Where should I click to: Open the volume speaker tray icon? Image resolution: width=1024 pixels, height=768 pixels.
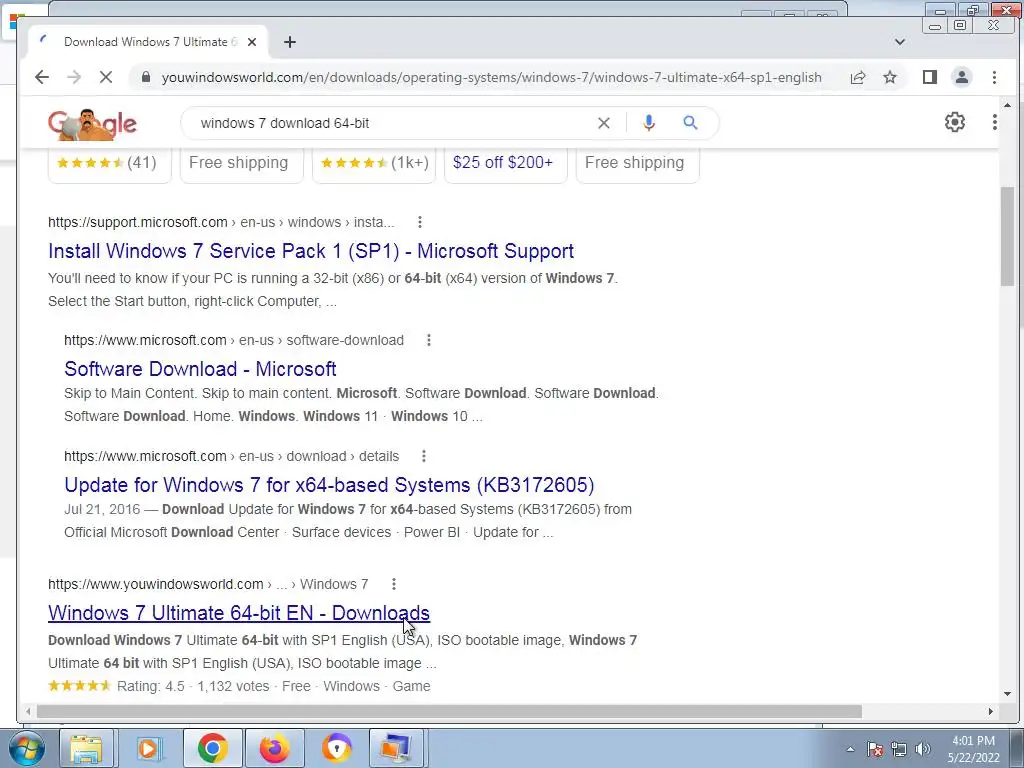[x=922, y=749]
